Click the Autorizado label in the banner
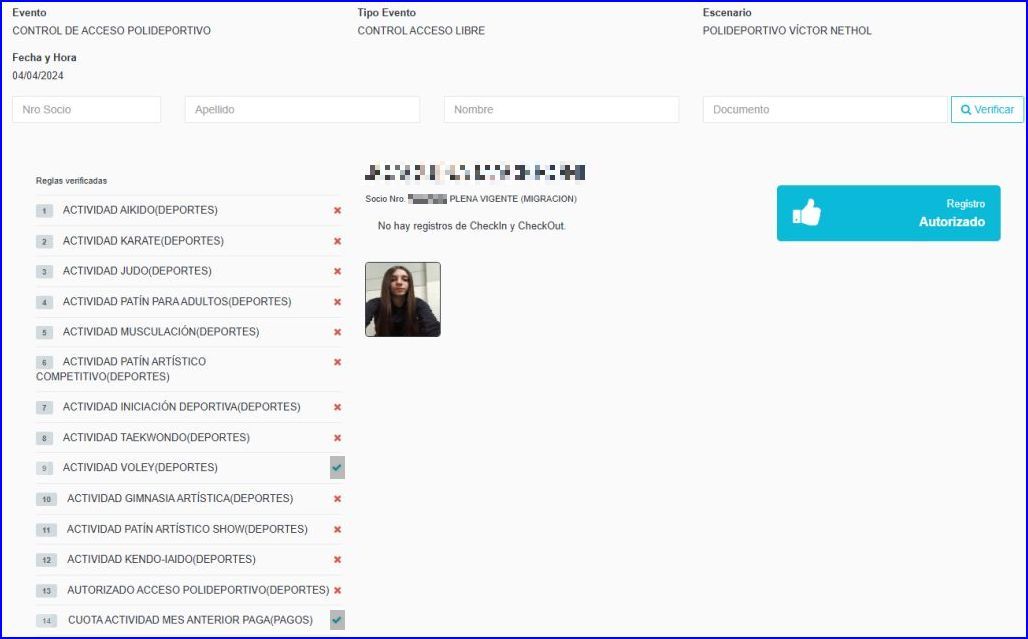Image resolution: width=1028 pixels, height=639 pixels. tap(952, 222)
